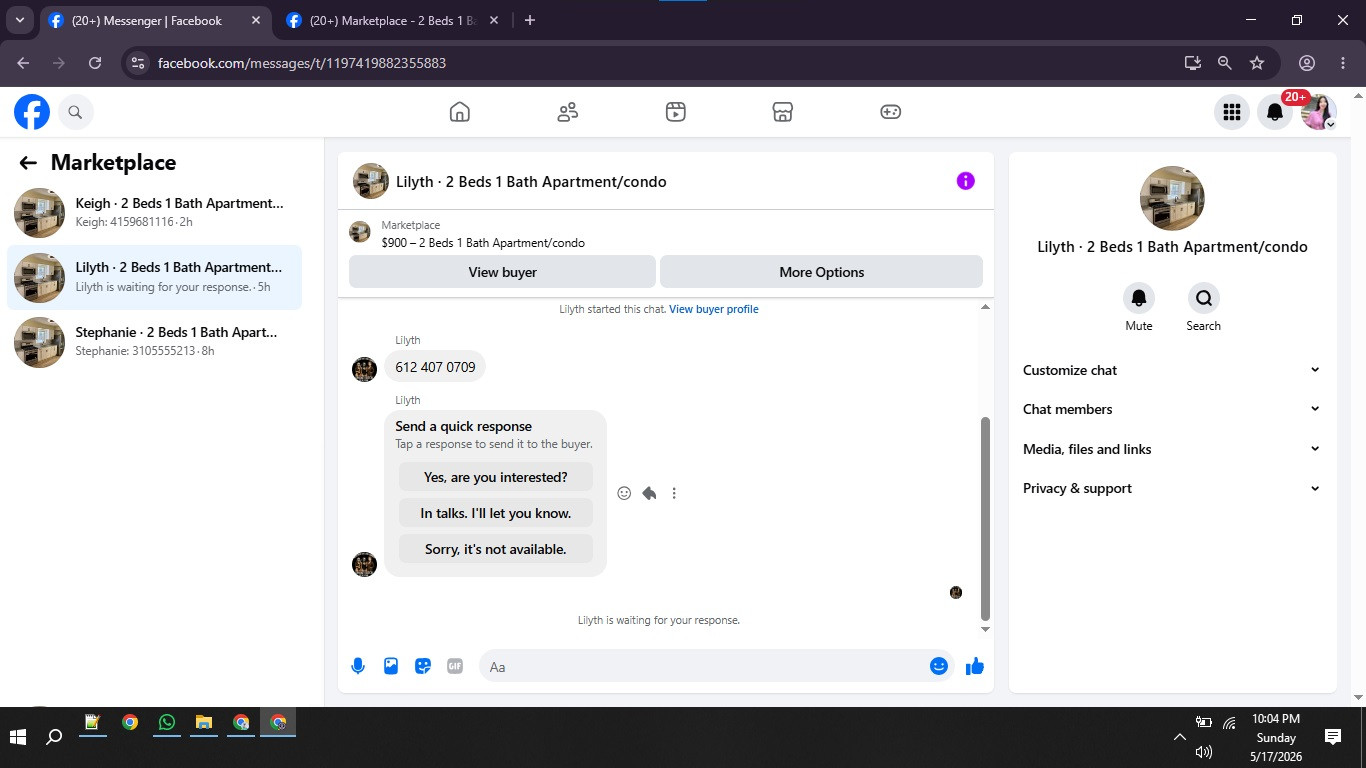This screenshot has height=768, width=1366.
Task: Open the notifications bell
Action: click(1275, 112)
